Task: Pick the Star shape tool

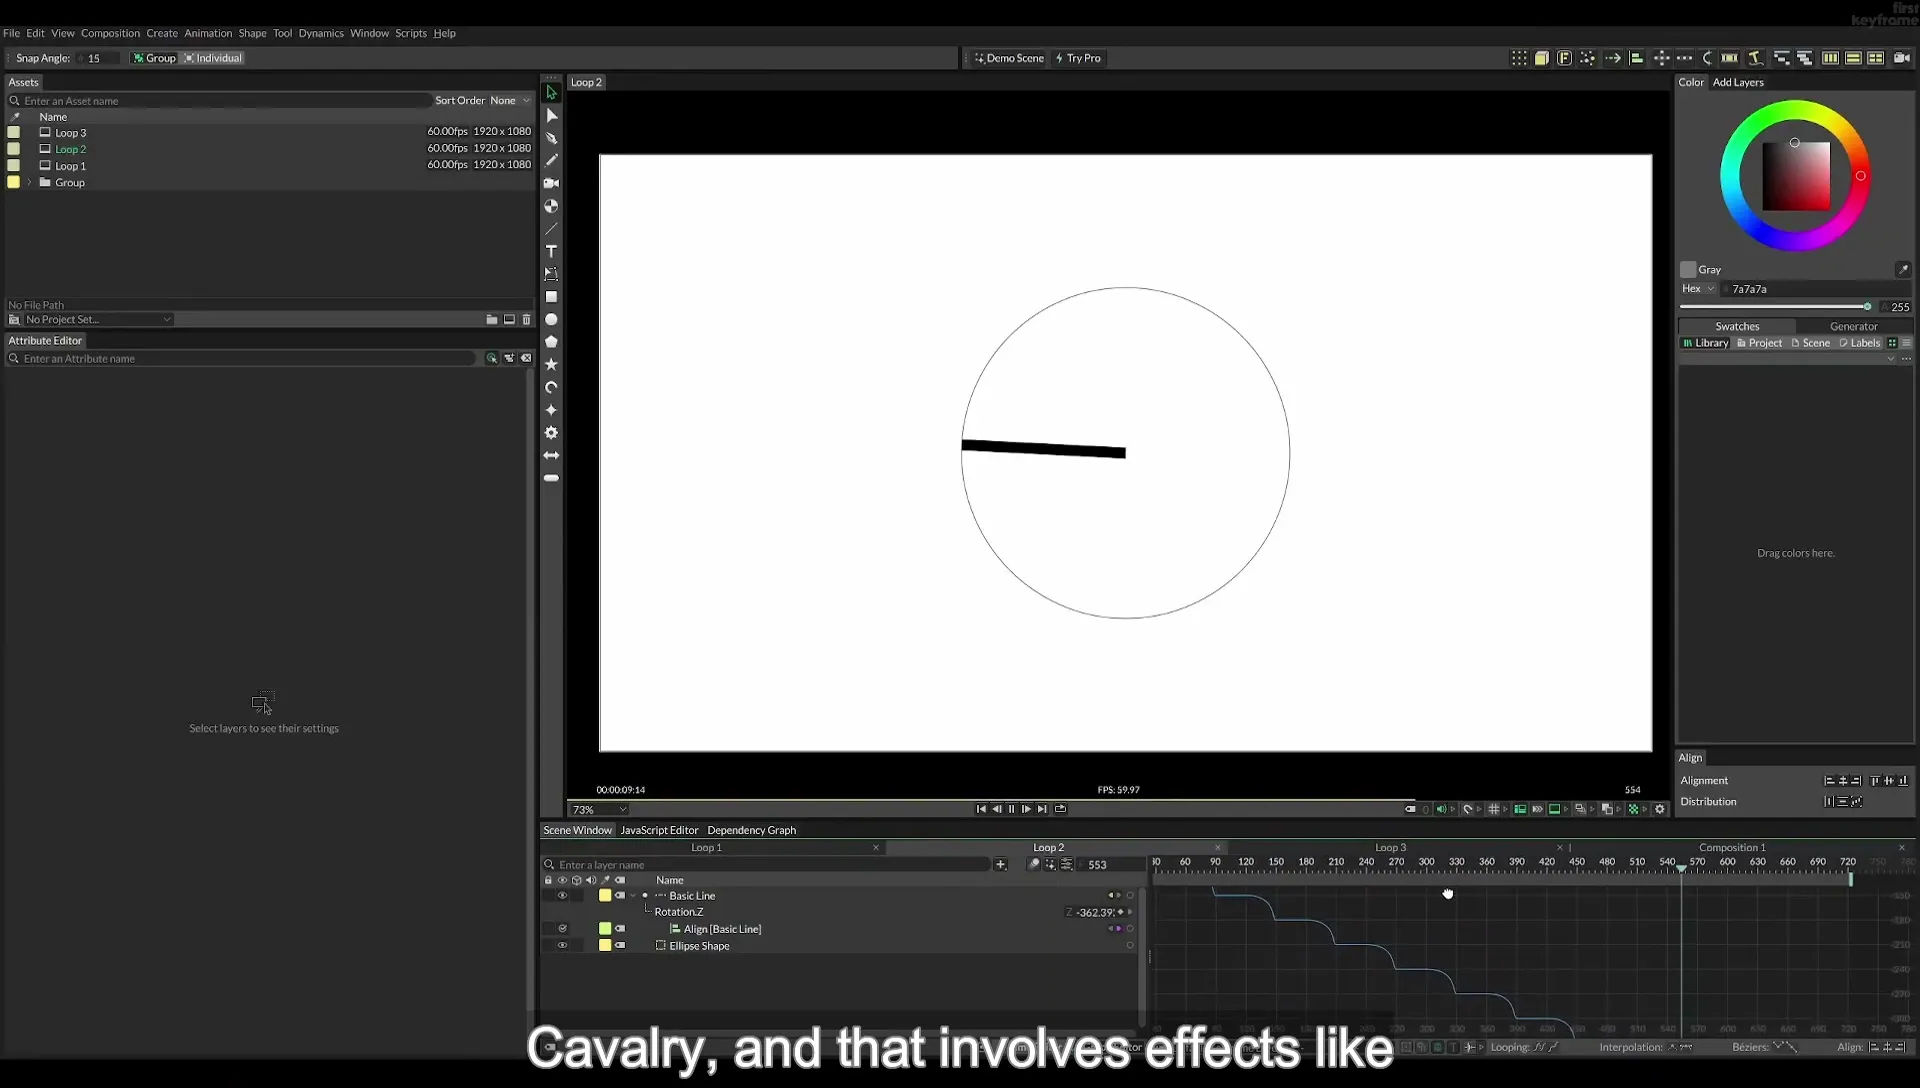Action: coord(551,365)
